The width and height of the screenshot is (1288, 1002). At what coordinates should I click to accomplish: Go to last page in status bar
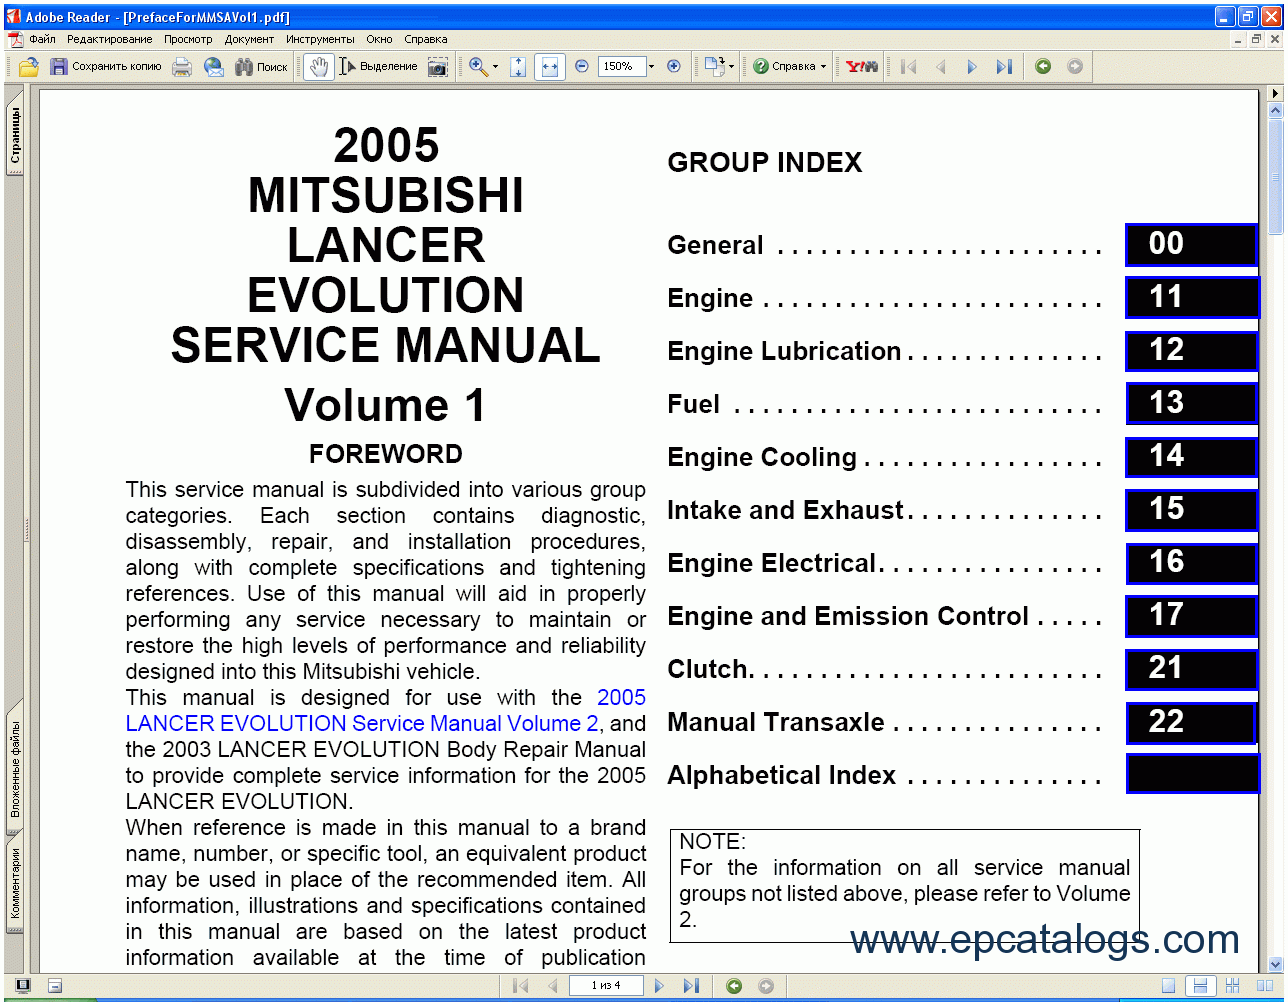click(x=690, y=985)
